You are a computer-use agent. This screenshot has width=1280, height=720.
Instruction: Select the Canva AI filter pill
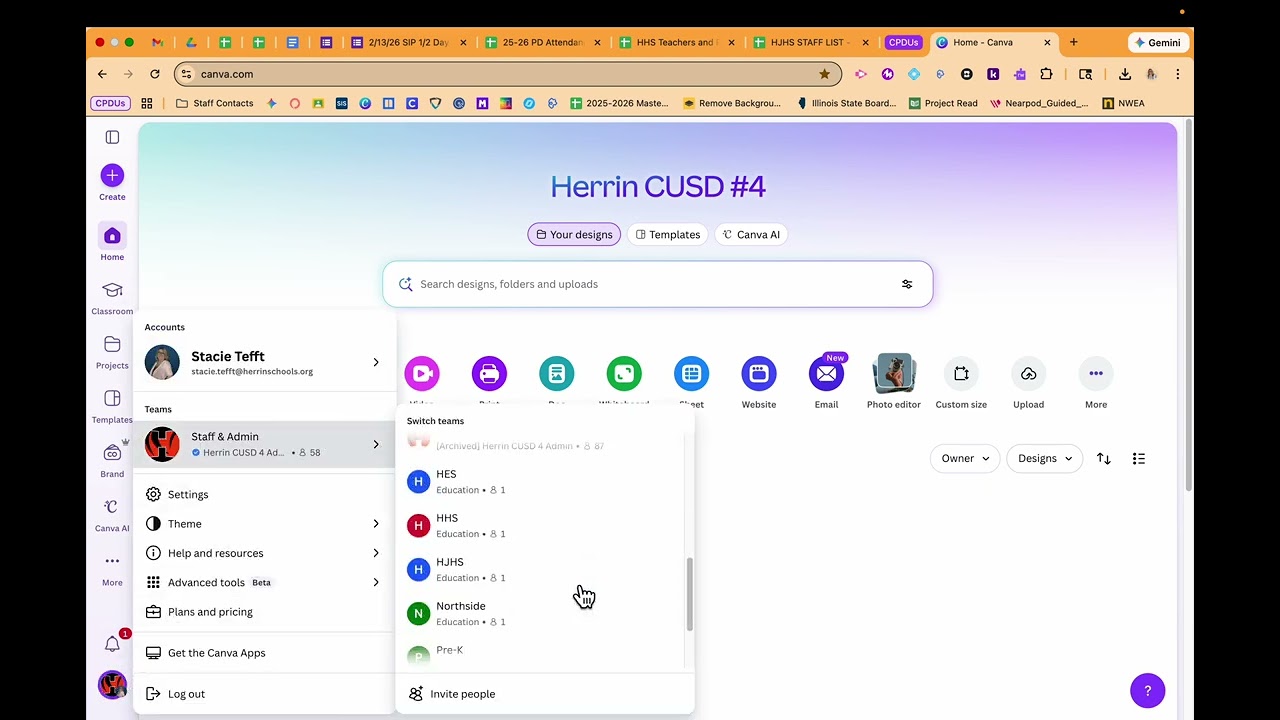click(751, 235)
